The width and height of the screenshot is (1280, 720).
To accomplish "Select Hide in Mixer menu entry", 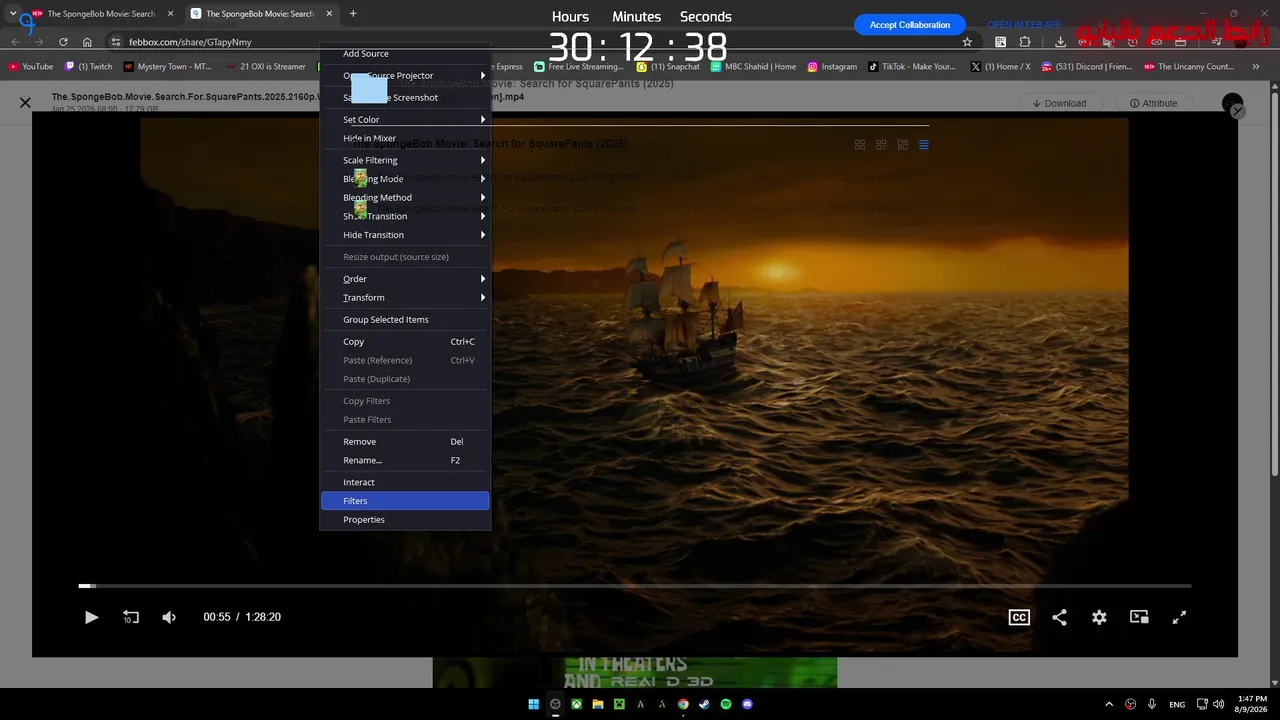I will tap(405, 139).
